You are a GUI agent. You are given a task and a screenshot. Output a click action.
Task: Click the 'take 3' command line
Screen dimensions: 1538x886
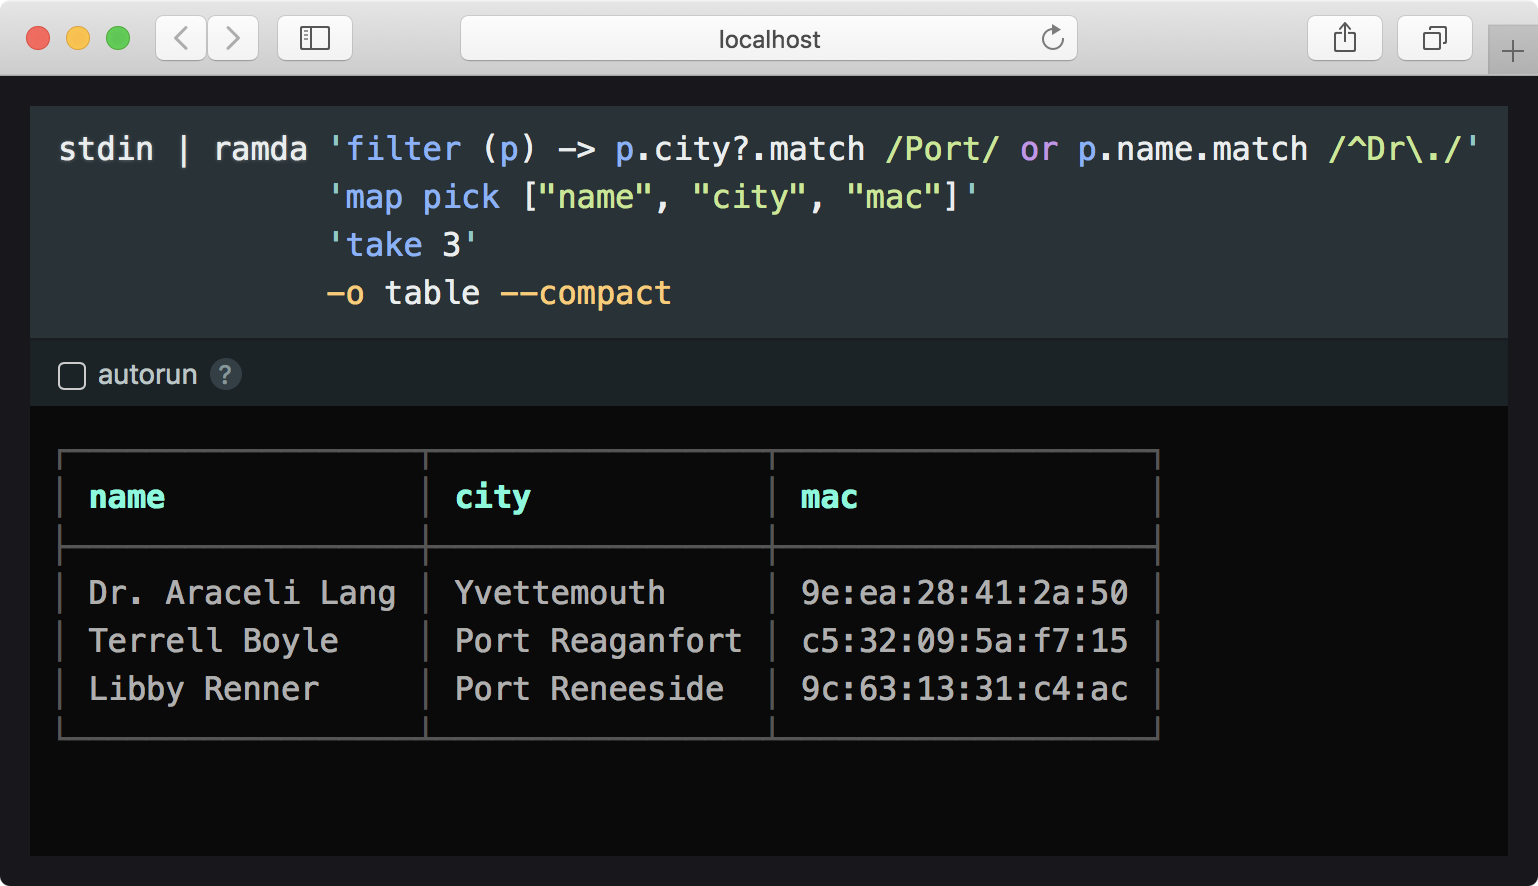pyautogui.click(x=403, y=245)
